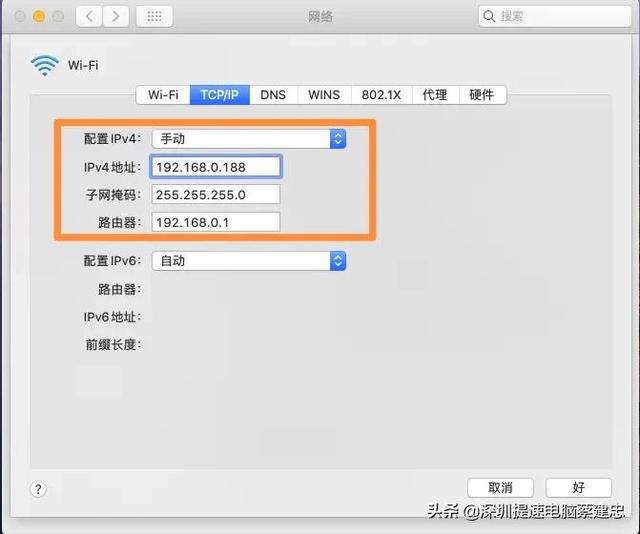Image resolution: width=640 pixels, height=534 pixels.
Task: Go forward with the right arrow button
Action: click(x=116, y=16)
